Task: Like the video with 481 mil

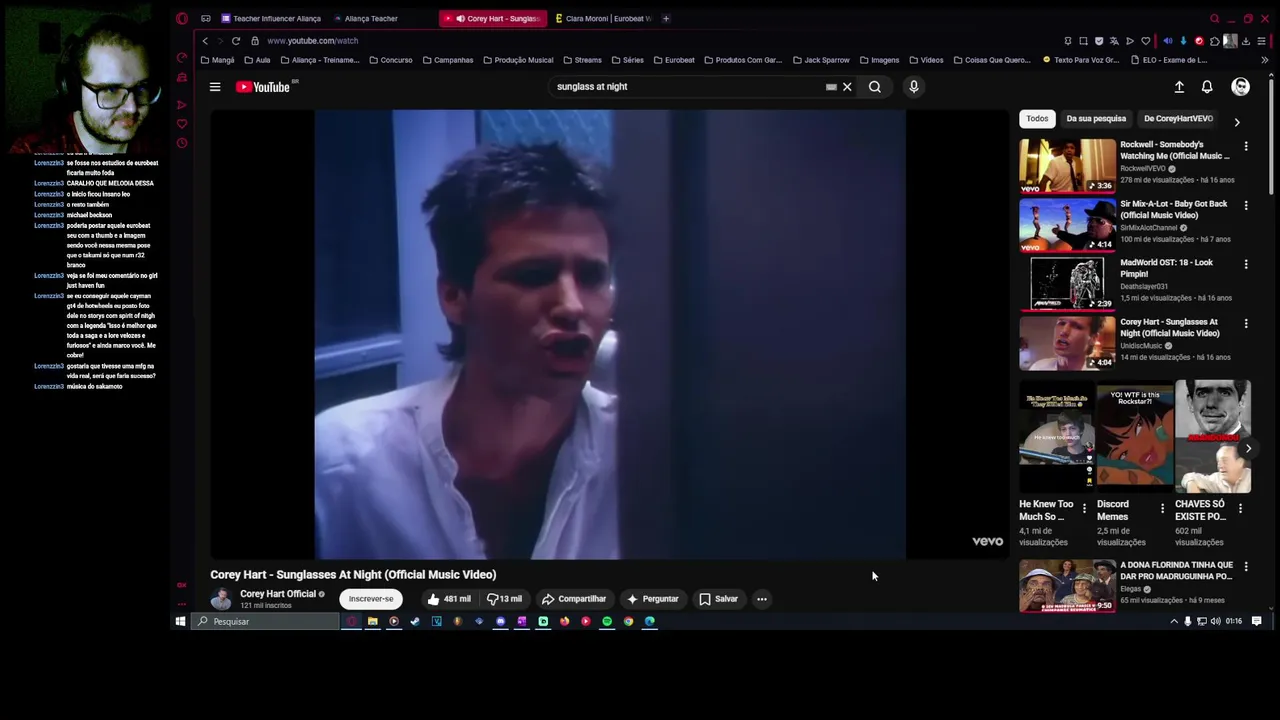Action: pyautogui.click(x=448, y=599)
